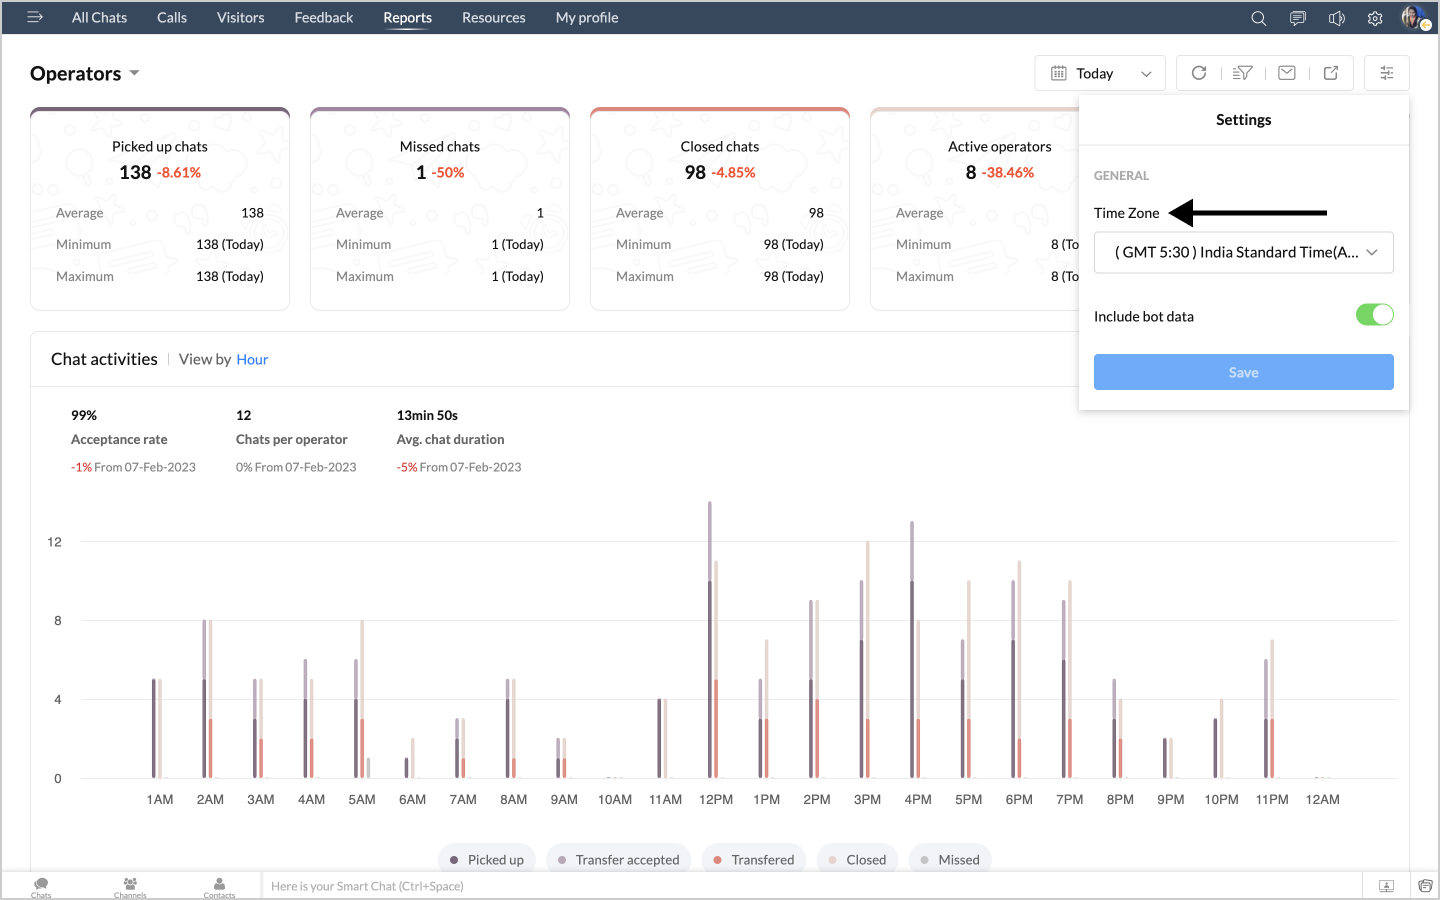Image resolution: width=1440 pixels, height=900 pixels.
Task: Click the export report icon
Action: (1331, 73)
